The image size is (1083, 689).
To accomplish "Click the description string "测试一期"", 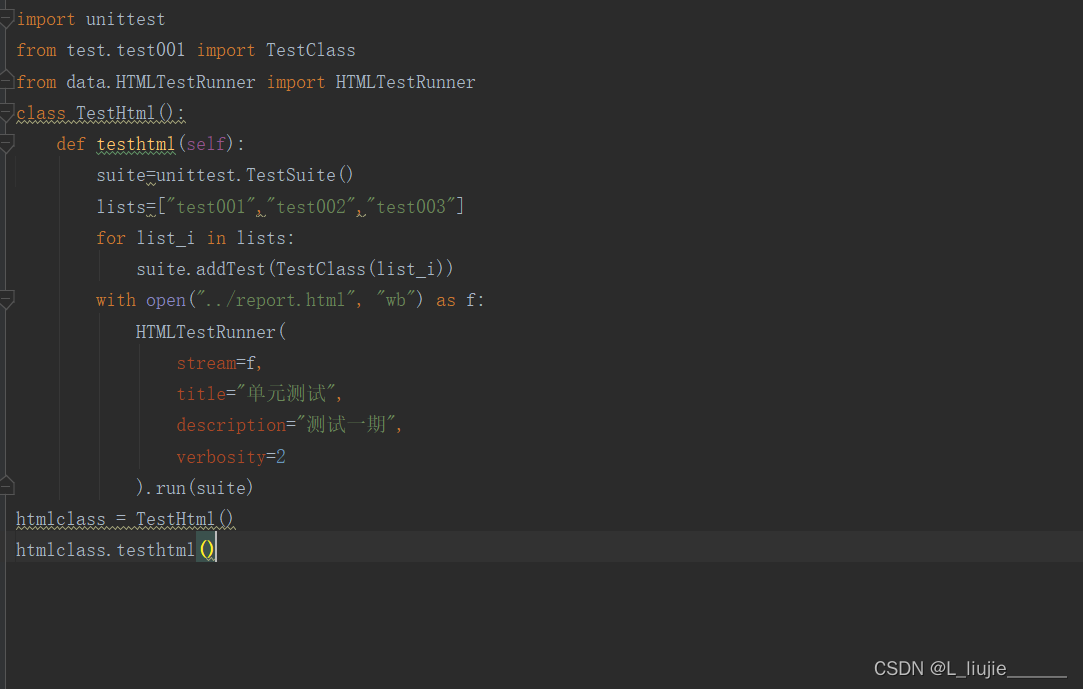I will [x=346, y=425].
